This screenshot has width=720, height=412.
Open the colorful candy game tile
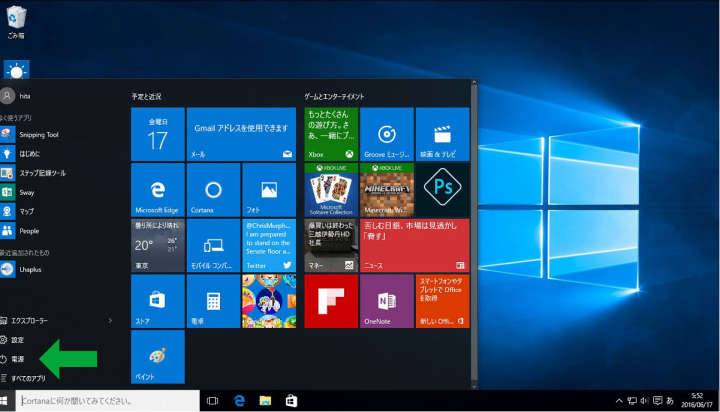(x=269, y=301)
